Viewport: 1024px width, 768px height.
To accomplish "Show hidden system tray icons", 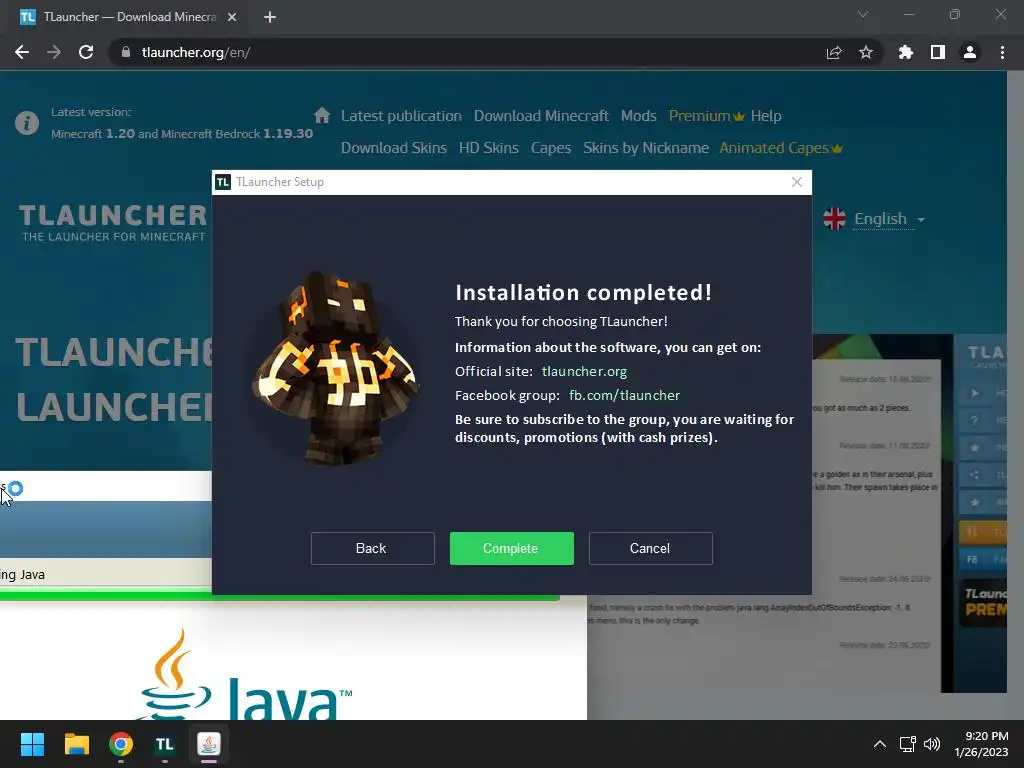I will [x=880, y=744].
